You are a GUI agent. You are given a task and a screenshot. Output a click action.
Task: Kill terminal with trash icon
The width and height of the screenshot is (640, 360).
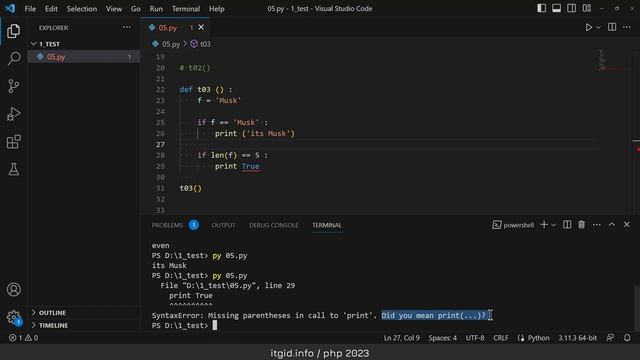[581, 225]
